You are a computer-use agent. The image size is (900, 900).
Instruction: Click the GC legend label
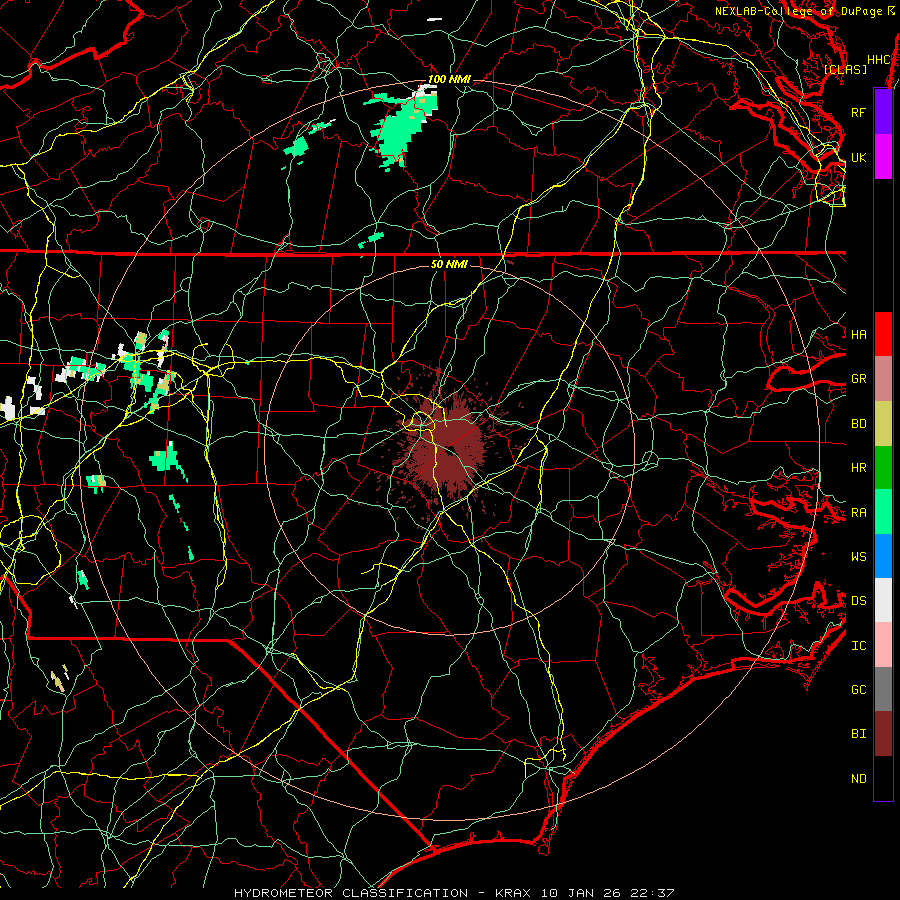(858, 689)
